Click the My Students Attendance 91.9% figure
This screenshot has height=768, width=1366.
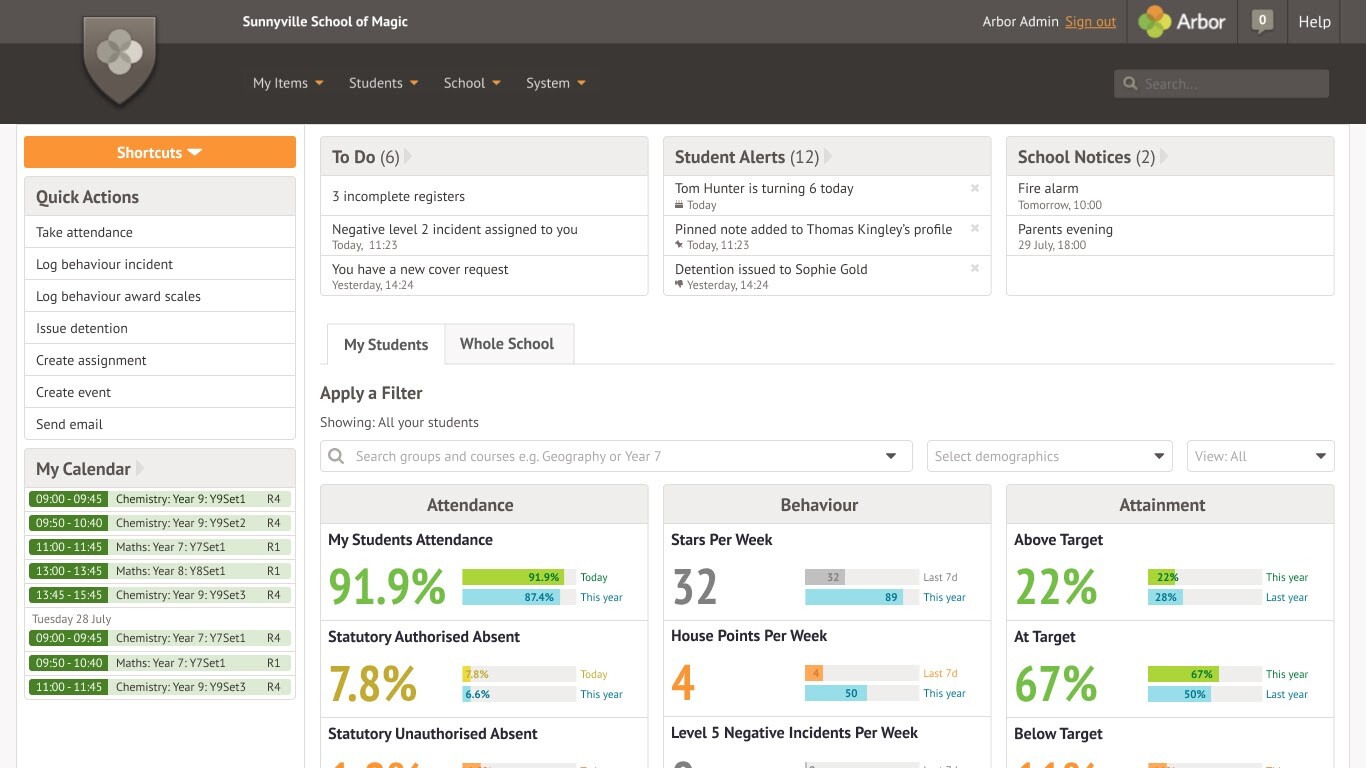coord(387,587)
